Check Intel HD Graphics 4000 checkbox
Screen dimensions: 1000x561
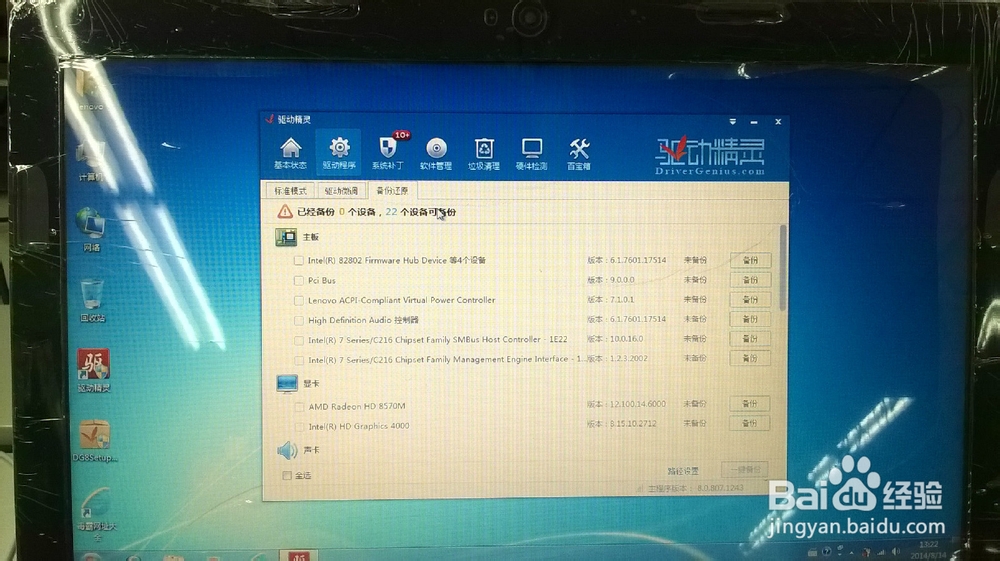coord(299,426)
